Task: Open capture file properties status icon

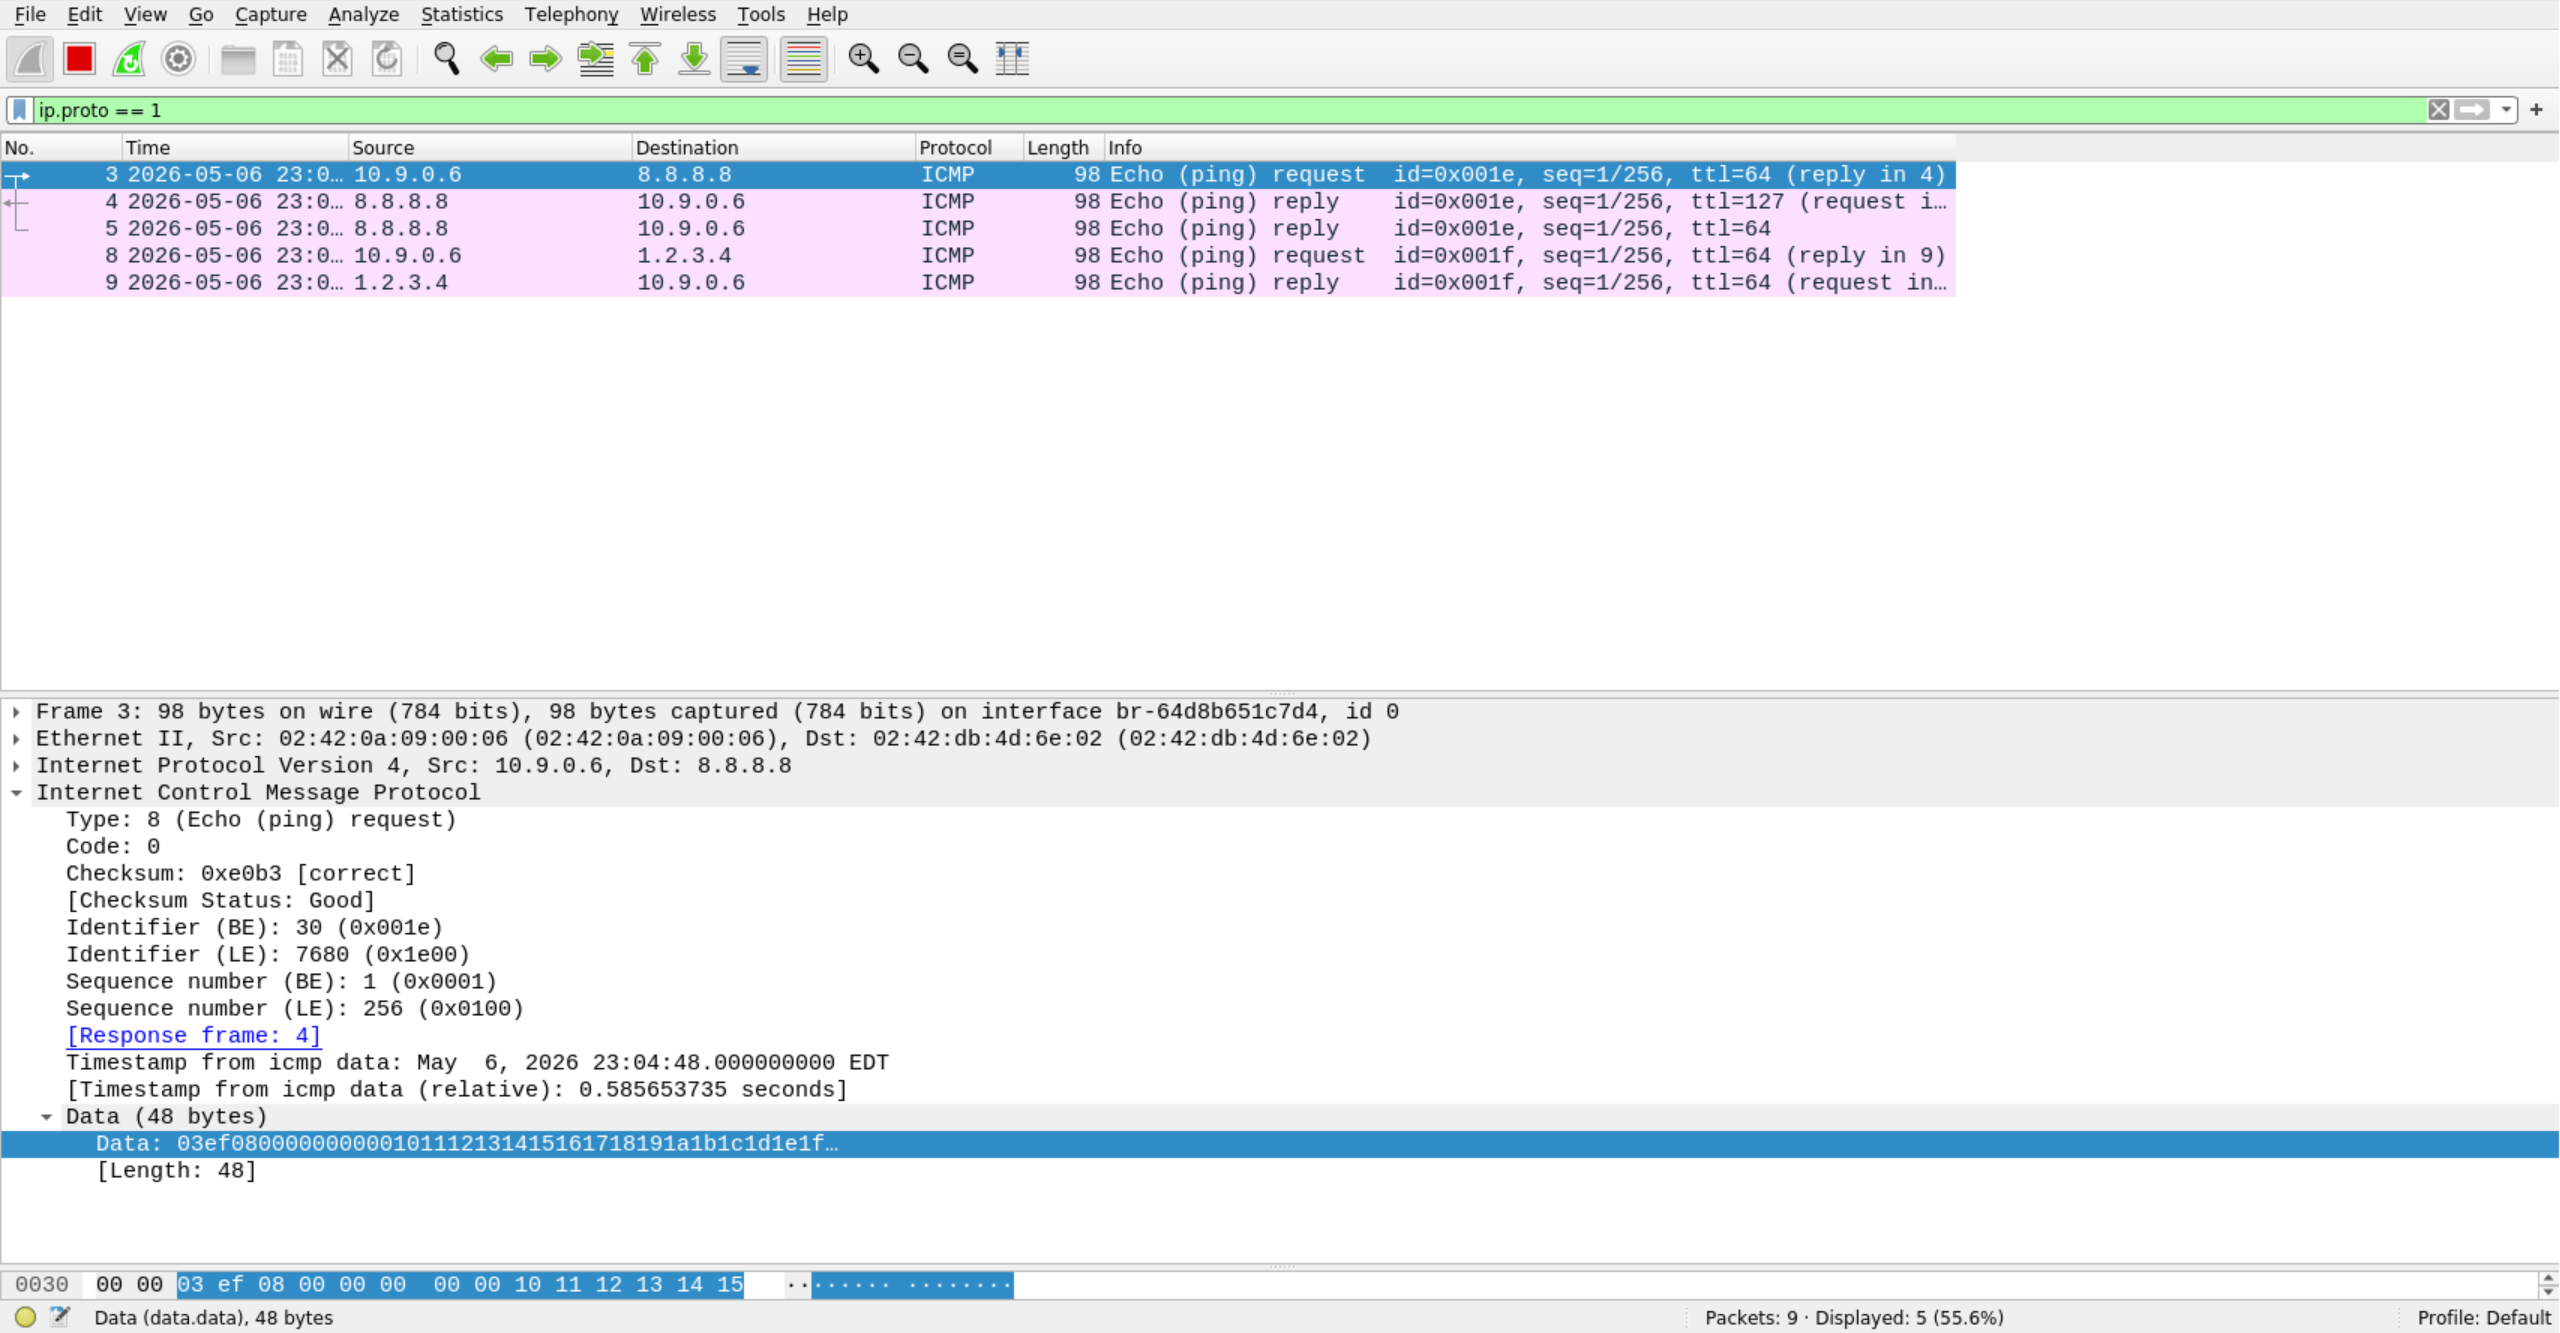Action: click(x=61, y=1317)
